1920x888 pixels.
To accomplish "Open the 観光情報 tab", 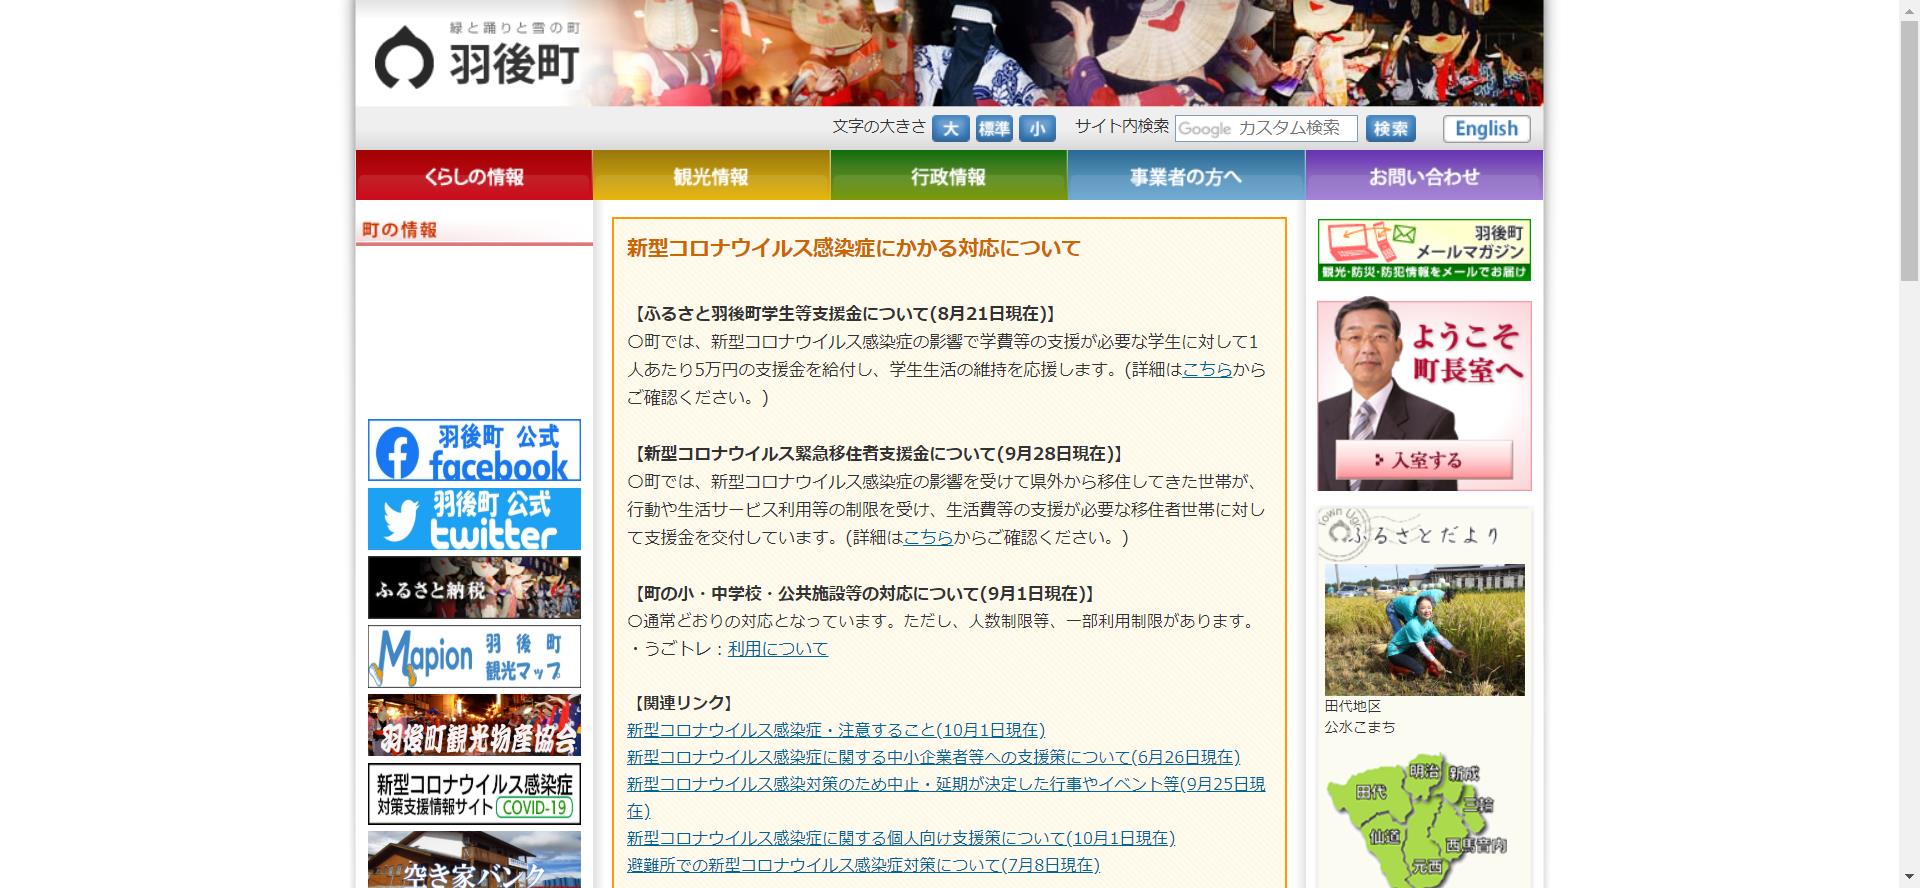I will click(711, 176).
